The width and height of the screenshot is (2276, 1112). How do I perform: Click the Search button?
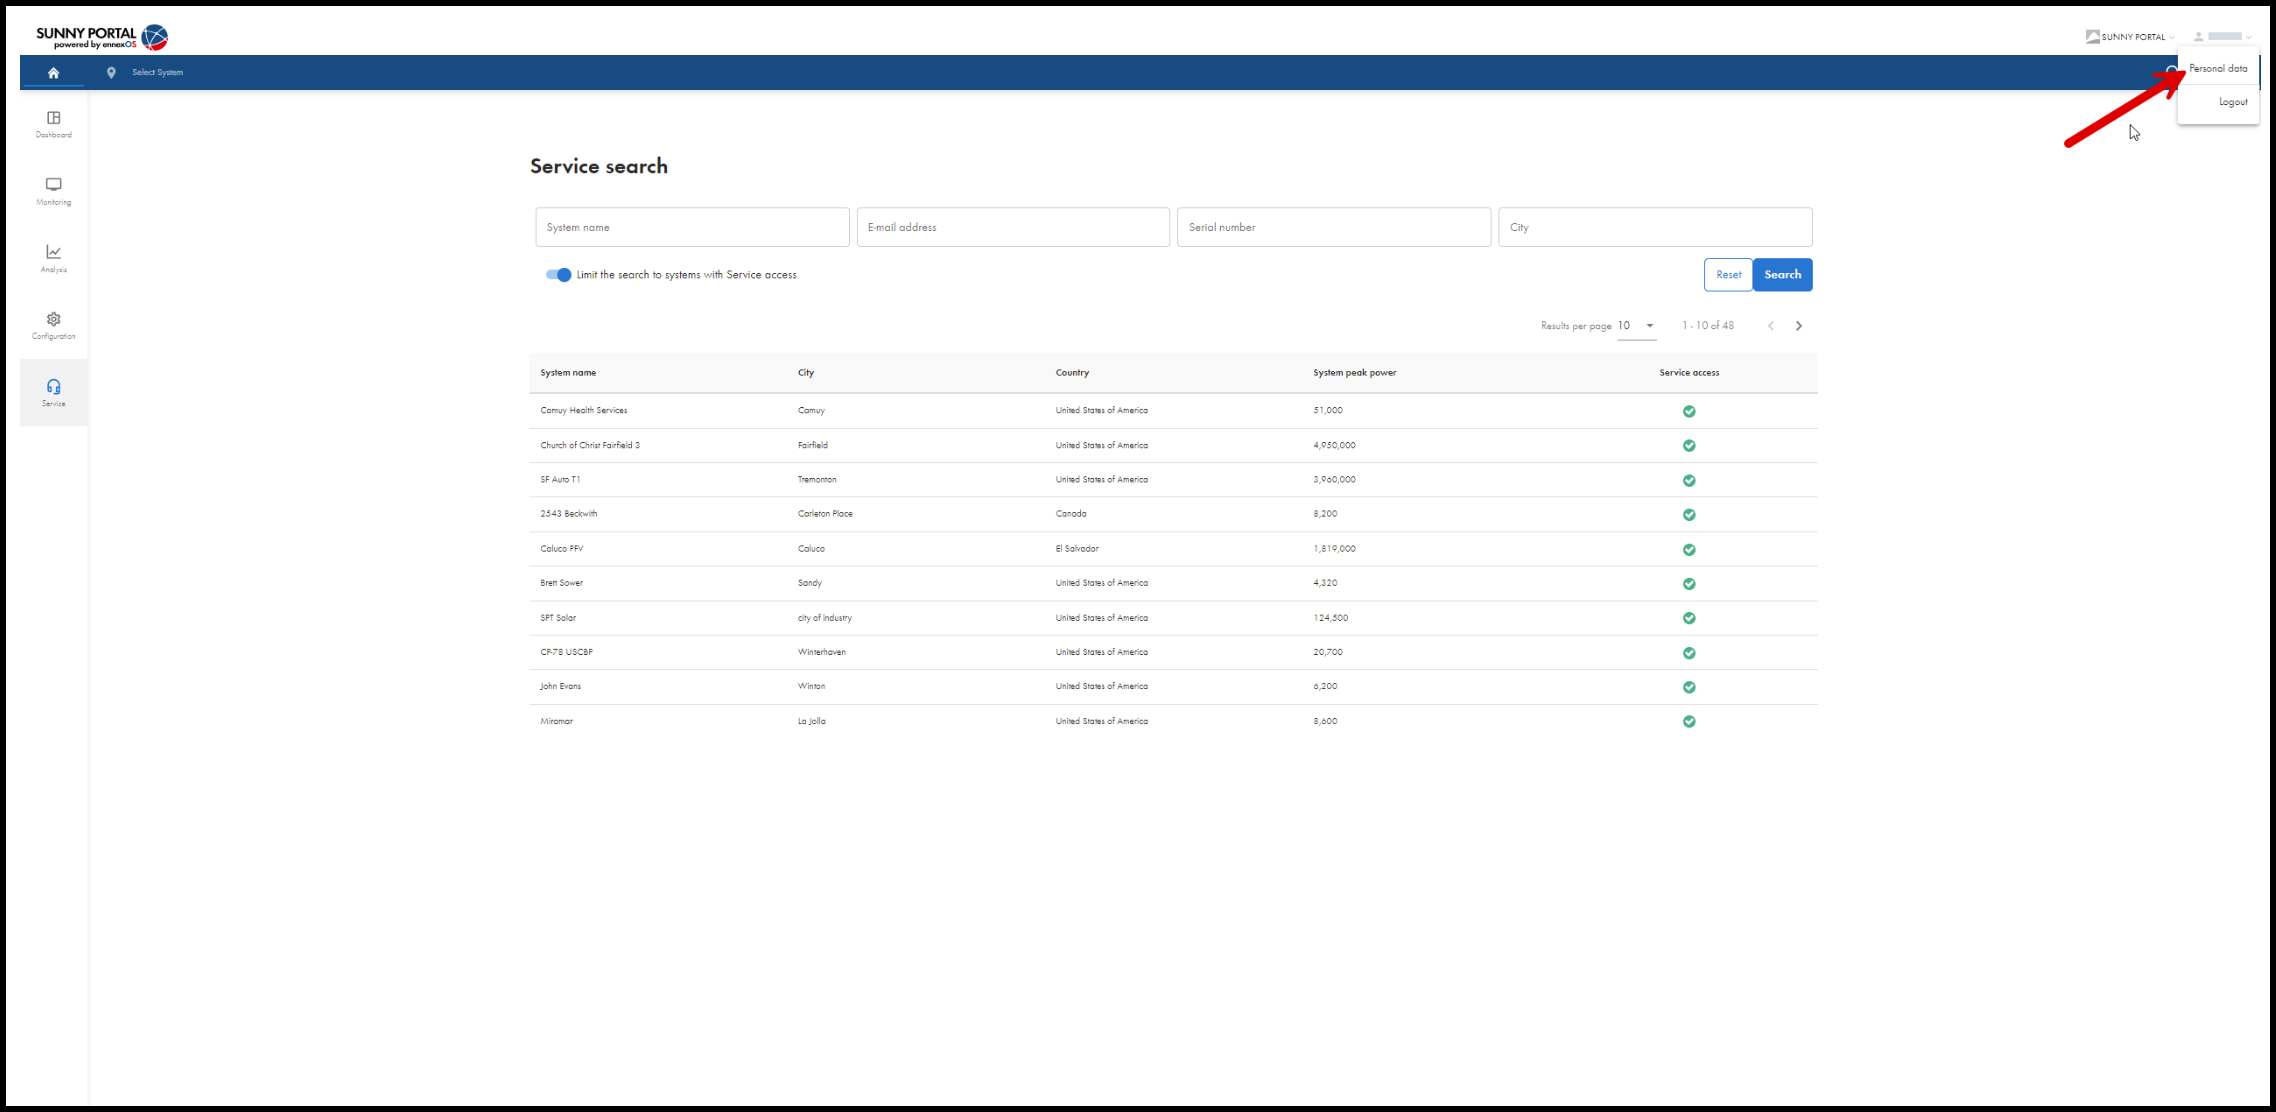pos(1782,274)
